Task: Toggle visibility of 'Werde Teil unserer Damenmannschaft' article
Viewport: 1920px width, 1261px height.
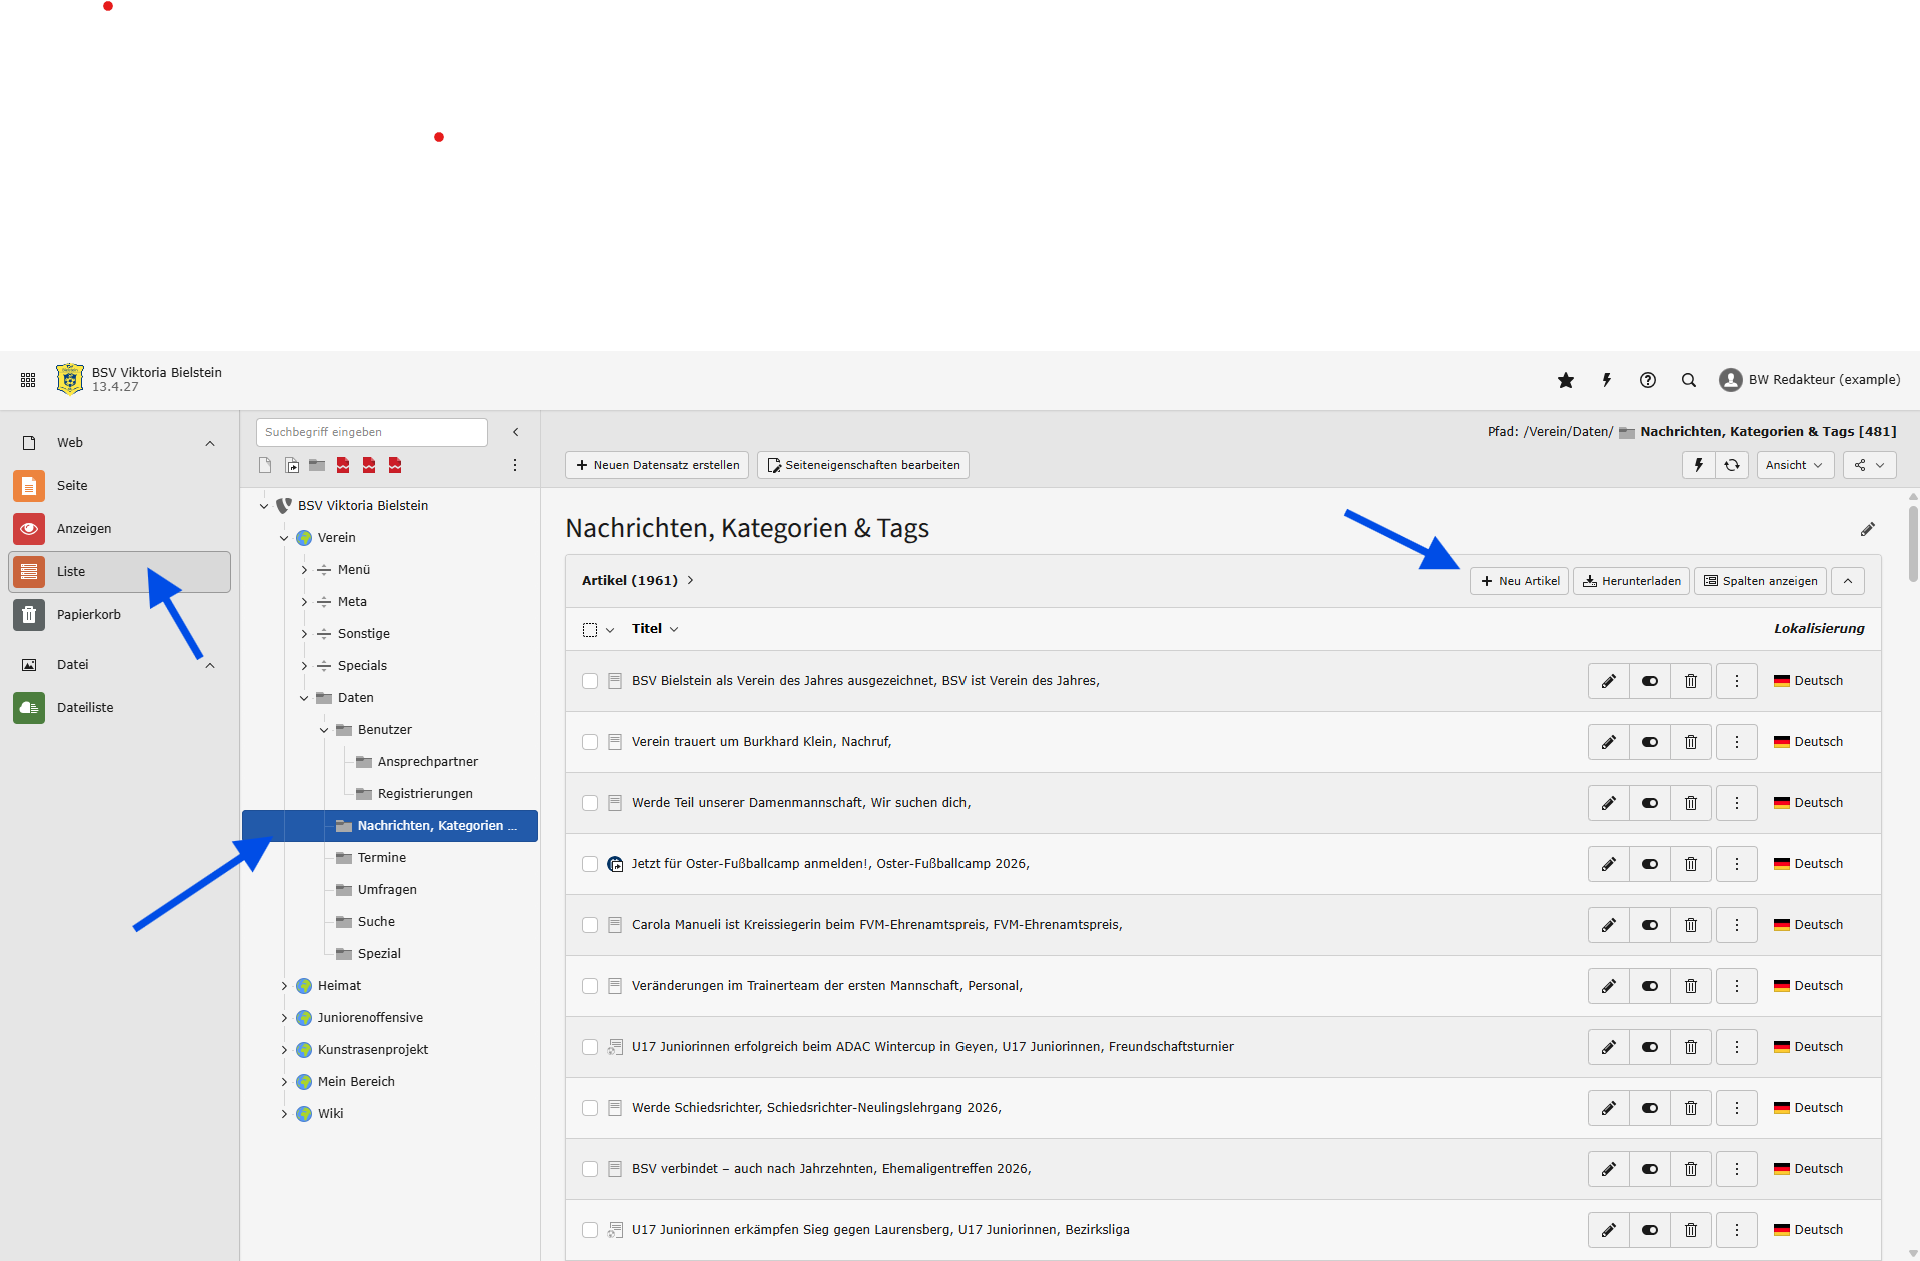Action: [1650, 803]
